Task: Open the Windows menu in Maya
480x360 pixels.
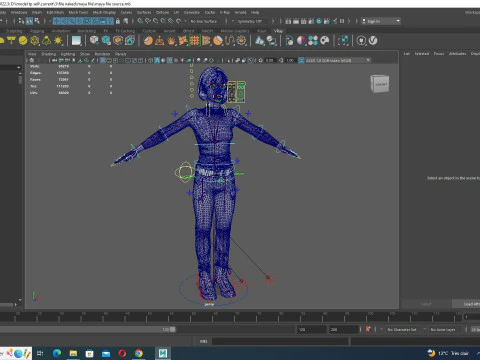Action: (19, 12)
